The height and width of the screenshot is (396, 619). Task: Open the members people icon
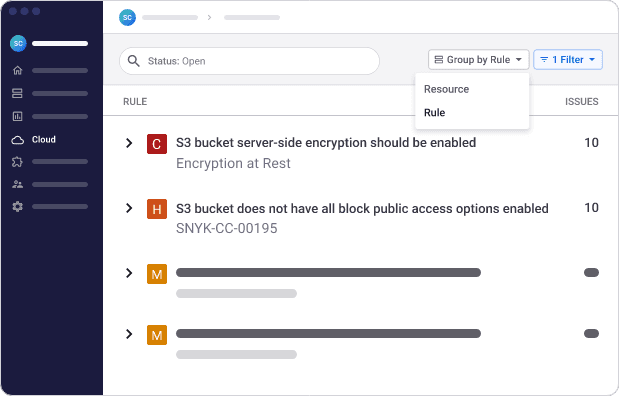click(x=17, y=184)
